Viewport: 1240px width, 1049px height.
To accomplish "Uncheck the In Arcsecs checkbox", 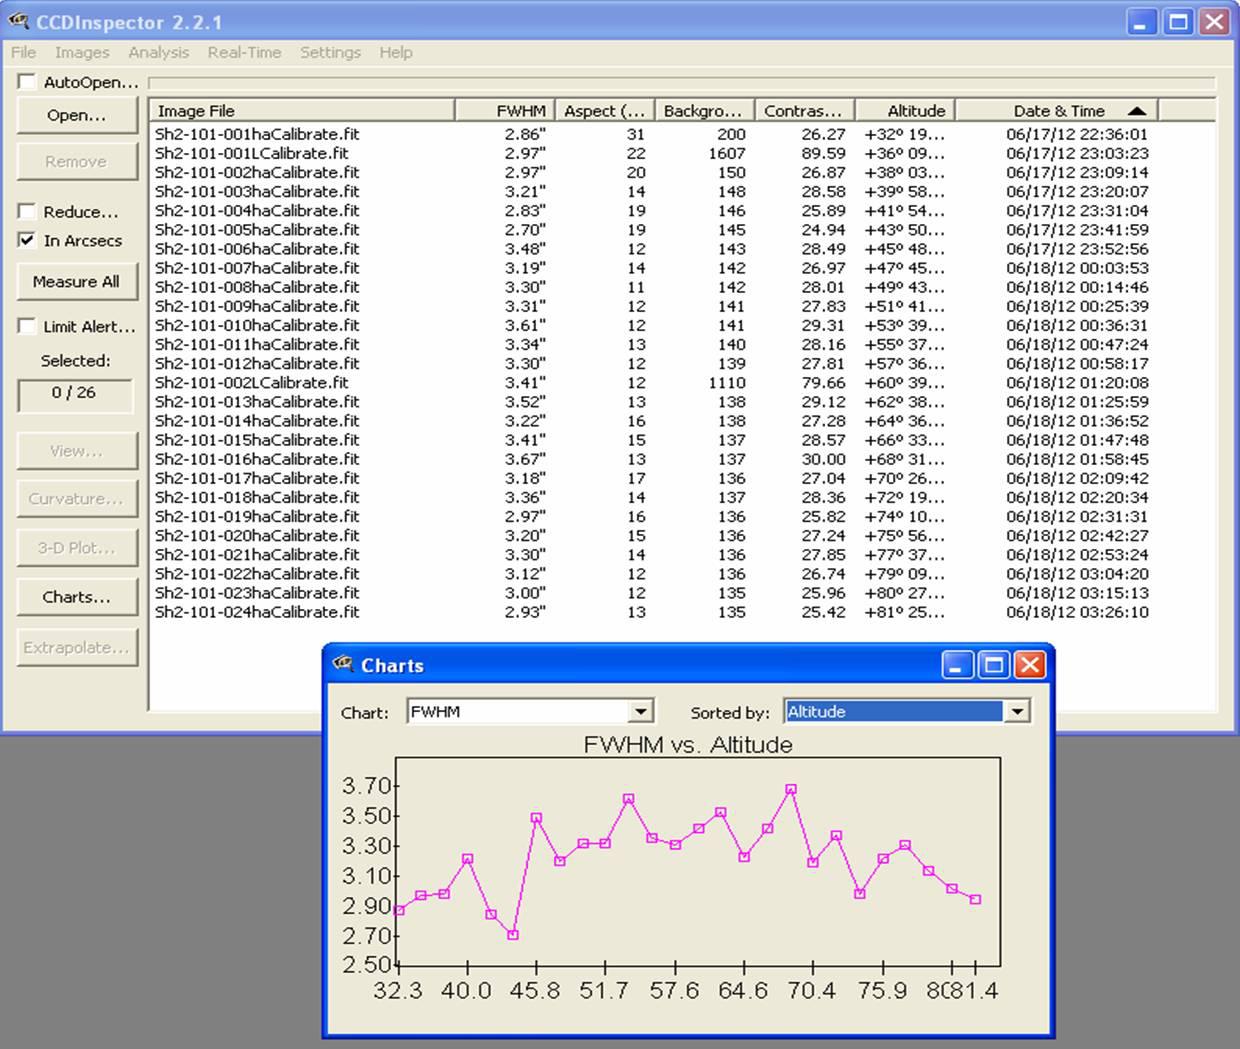I will pos(27,240).
